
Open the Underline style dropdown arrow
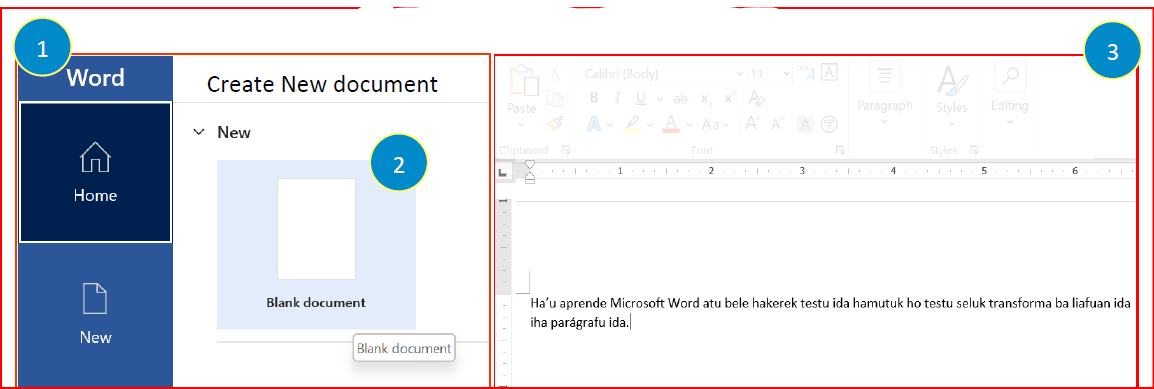659,99
